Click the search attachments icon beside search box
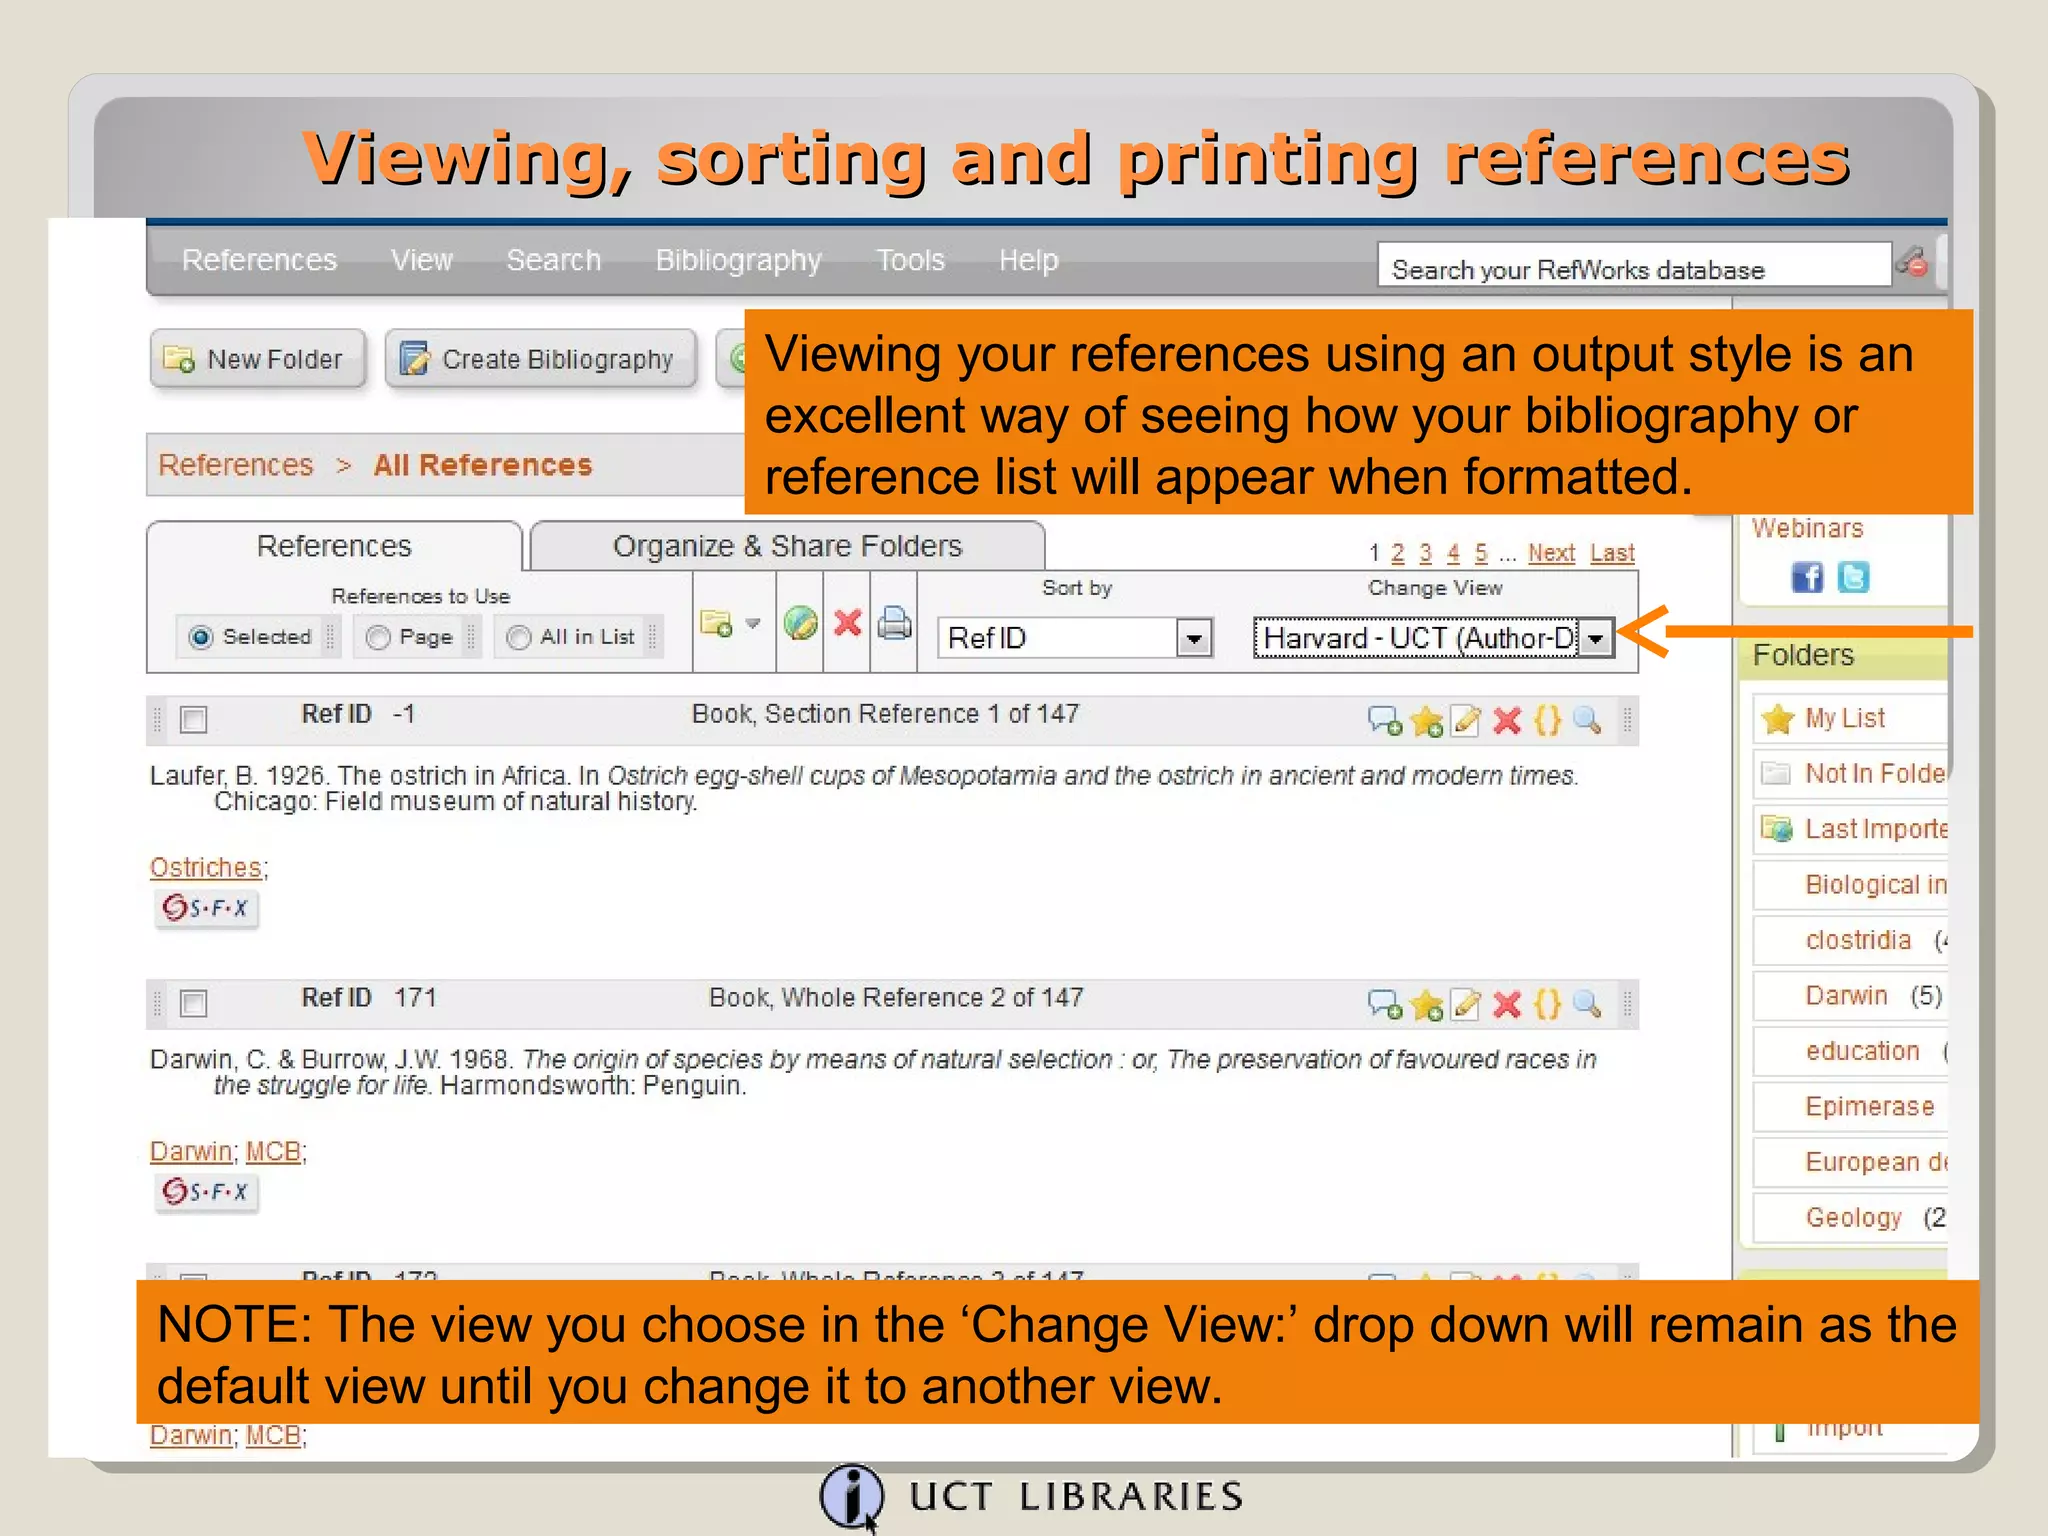The height and width of the screenshot is (1536, 2048). pos(1912,263)
